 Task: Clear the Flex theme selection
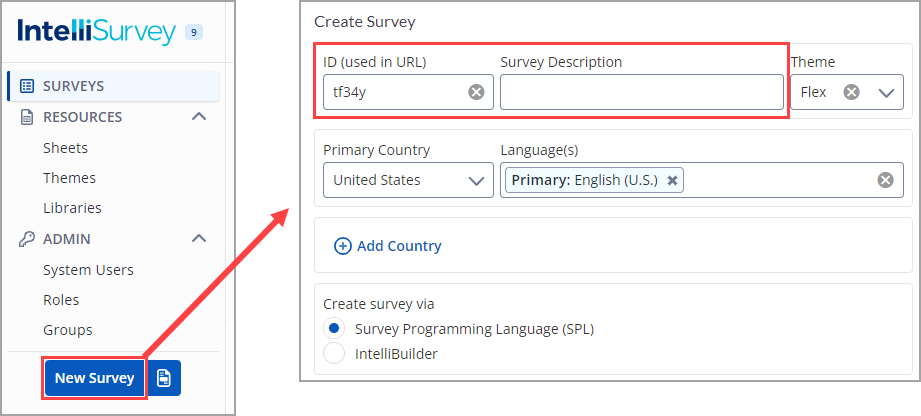click(x=852, y=92)
